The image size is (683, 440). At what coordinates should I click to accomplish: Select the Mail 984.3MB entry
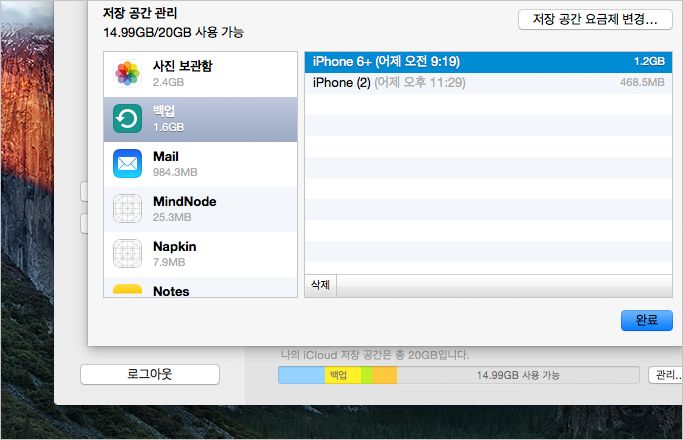pyautogui.click(x=200, y=164)
